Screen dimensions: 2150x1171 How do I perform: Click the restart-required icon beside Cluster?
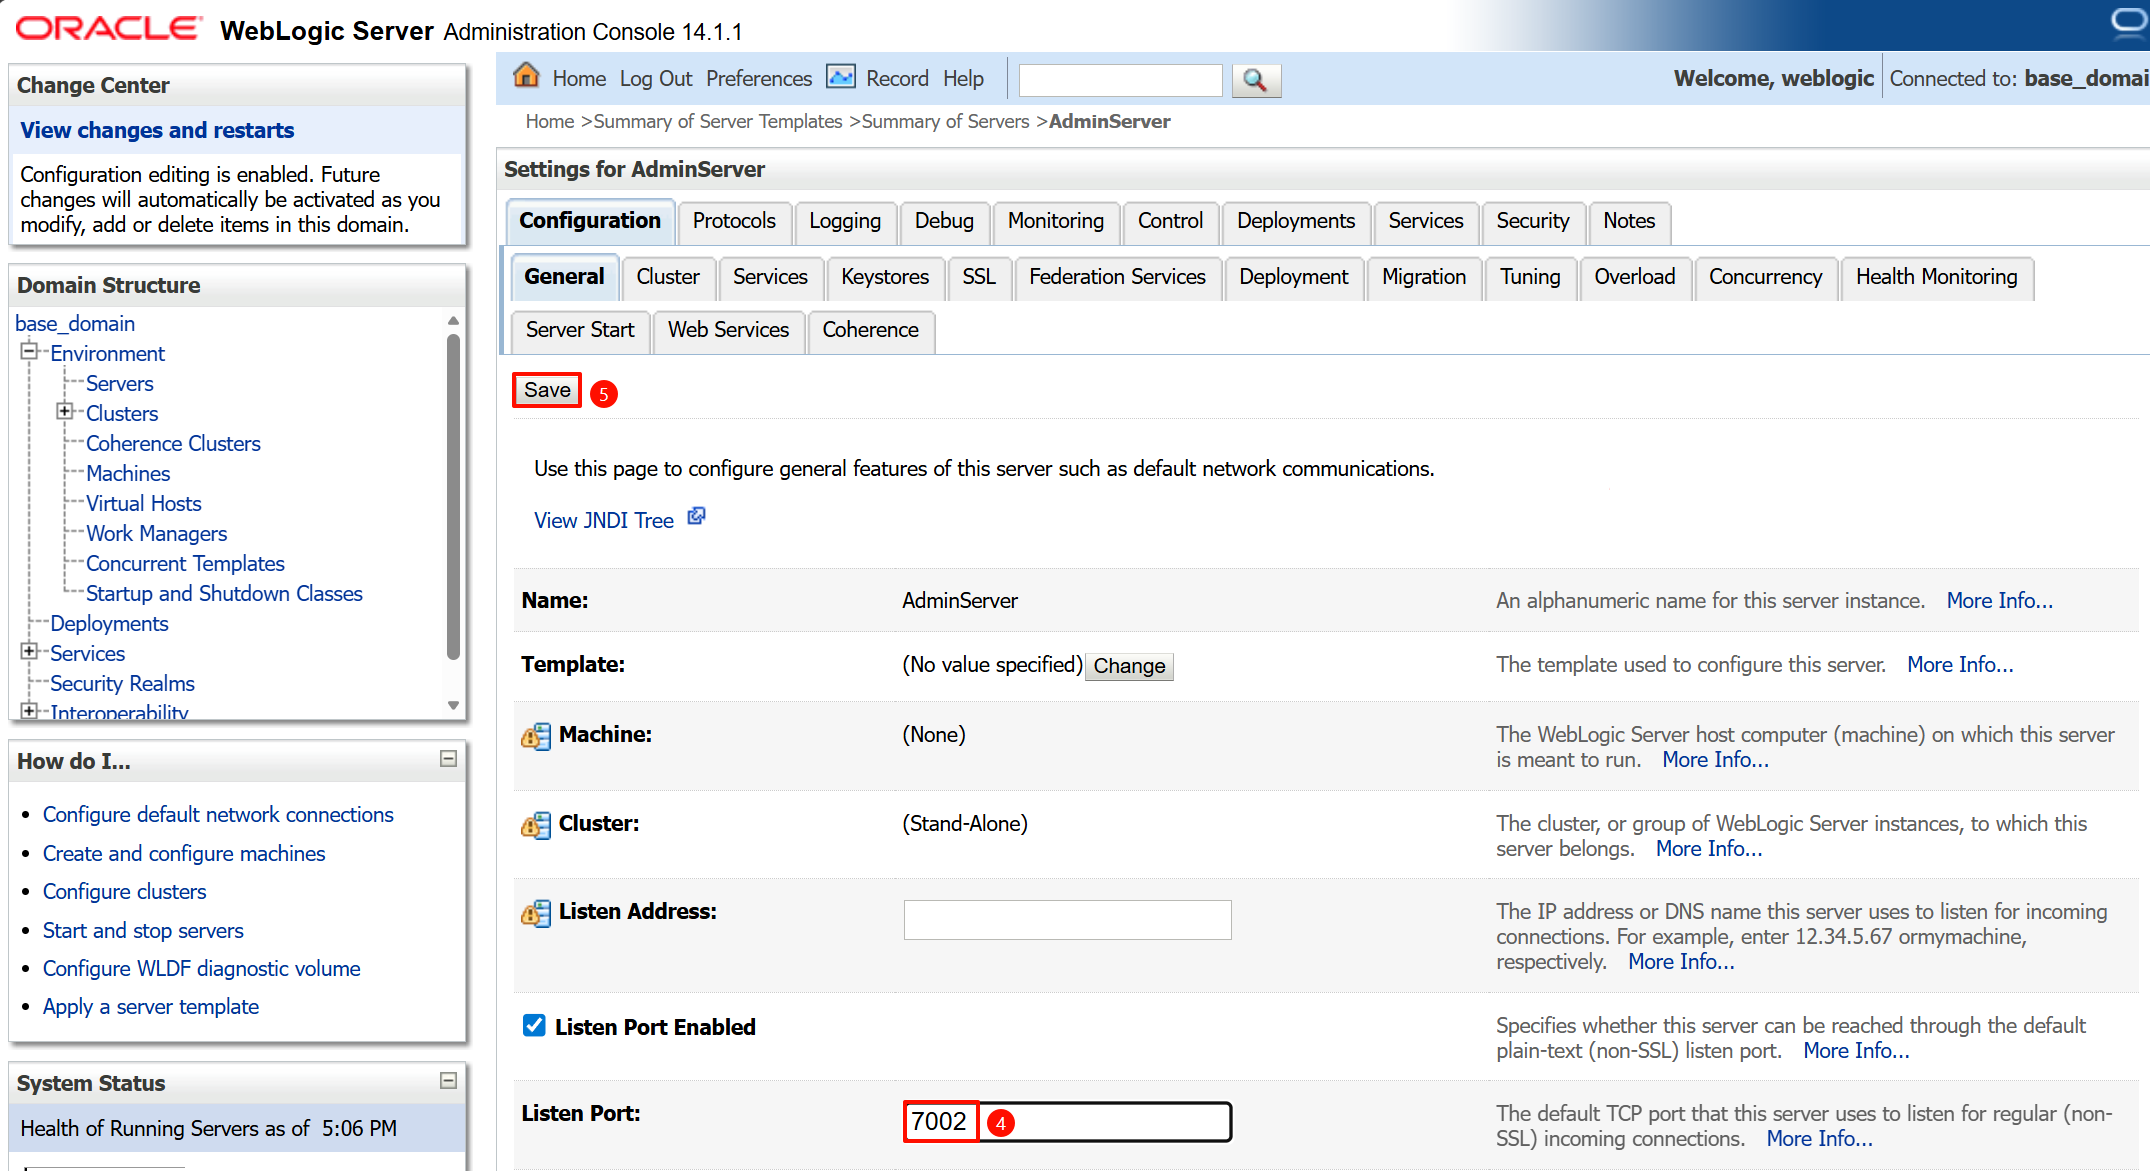click(x=536, y=825)
